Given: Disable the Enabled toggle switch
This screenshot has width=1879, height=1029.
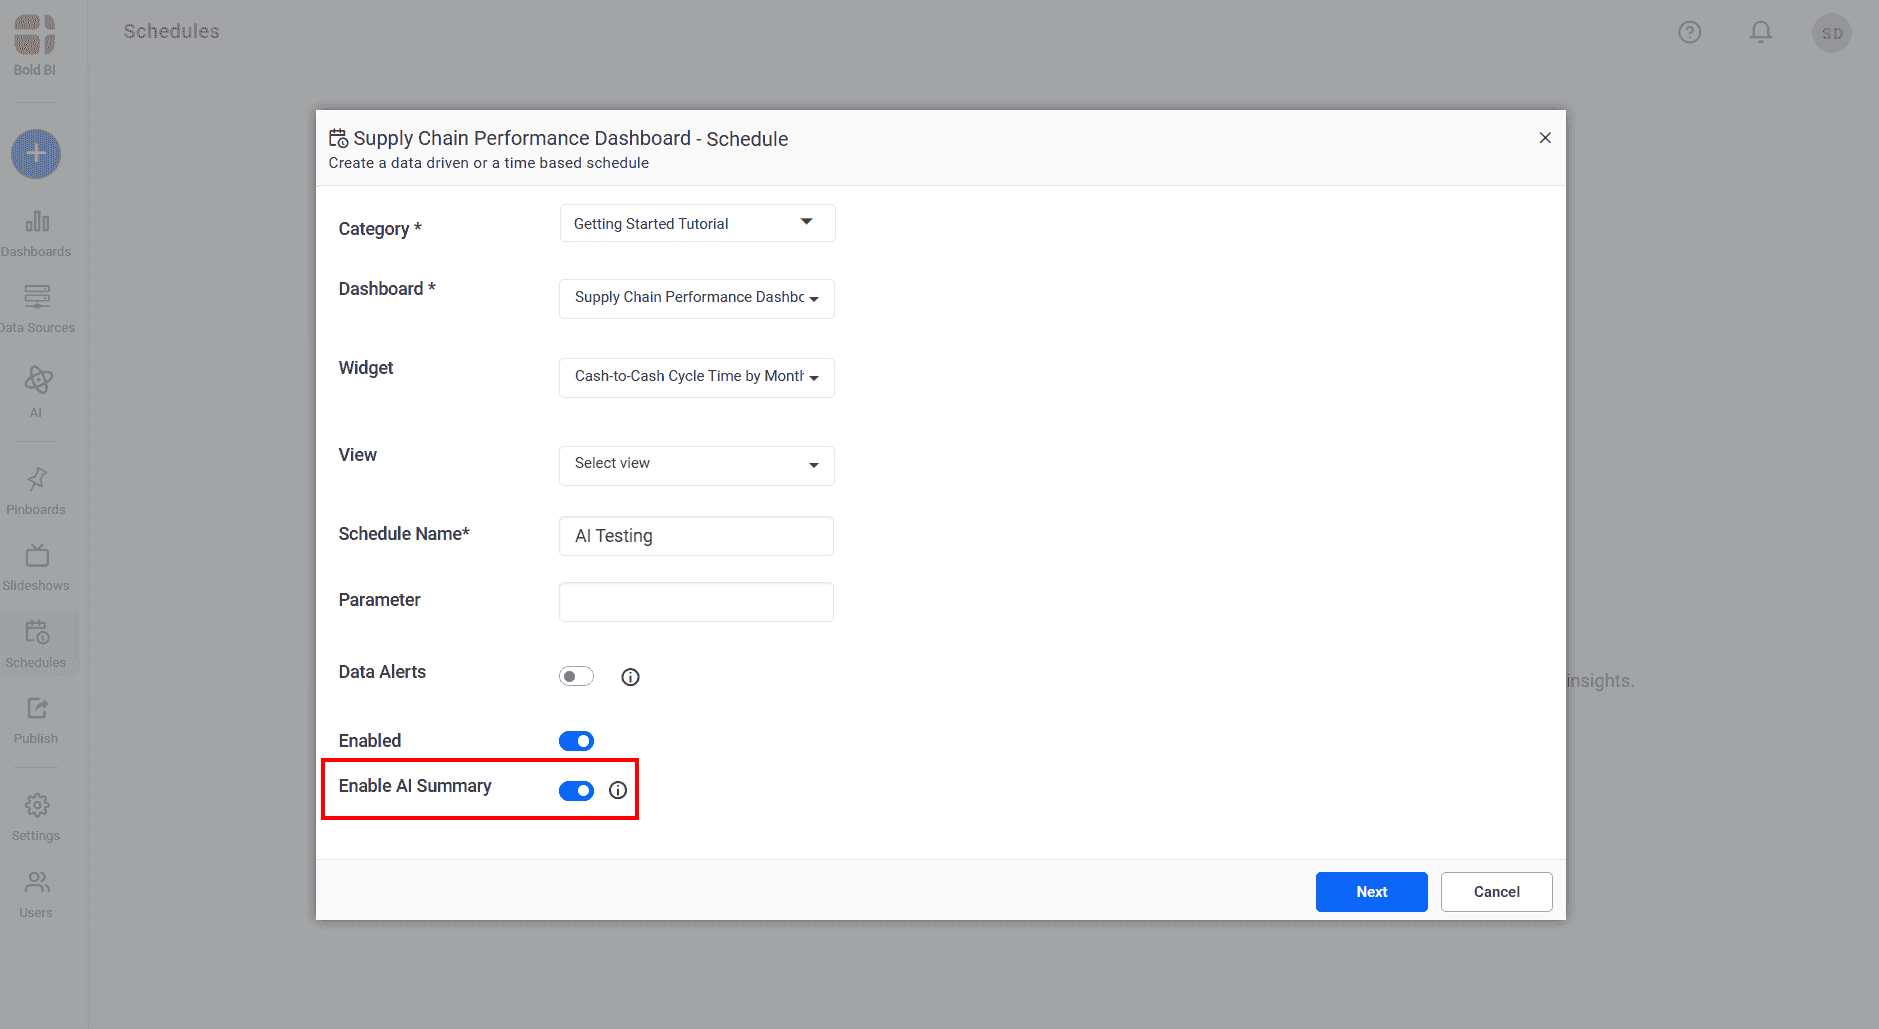Looking at the screenshot, I should click(576, 741).
